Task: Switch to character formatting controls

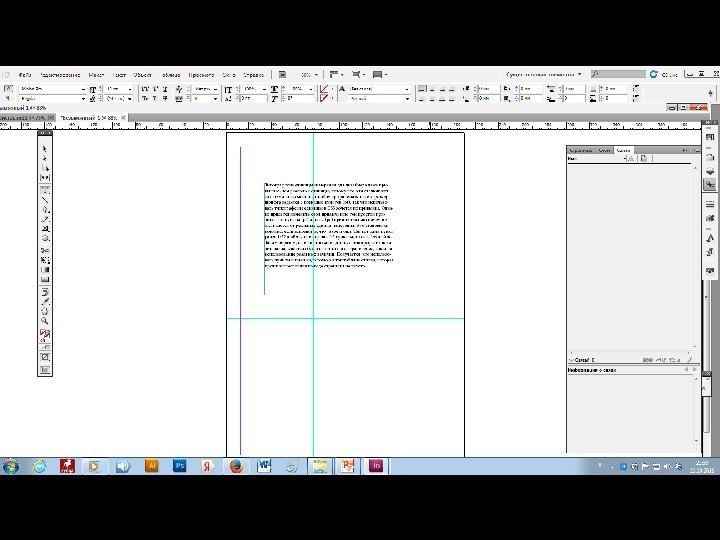Action: tap(8, 88)
